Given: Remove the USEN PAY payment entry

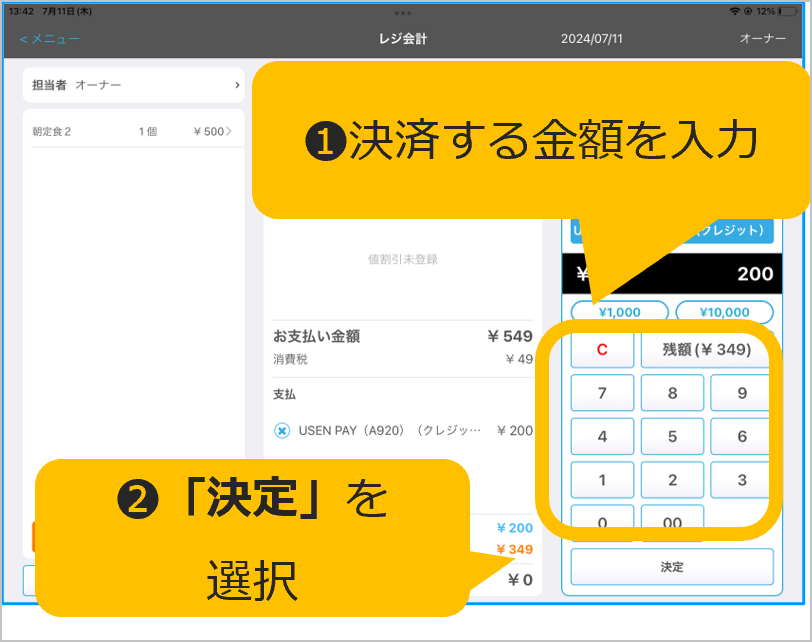Looking at the screenshot, I should pyautogui.click(x=282, y=430).
